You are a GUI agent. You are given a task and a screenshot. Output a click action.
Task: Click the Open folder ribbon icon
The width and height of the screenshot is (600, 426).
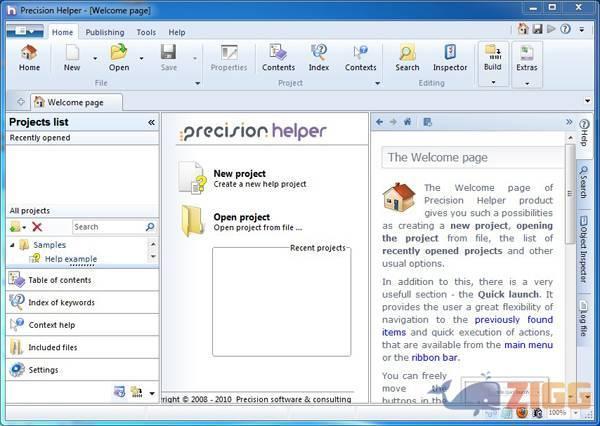[119, 52]
